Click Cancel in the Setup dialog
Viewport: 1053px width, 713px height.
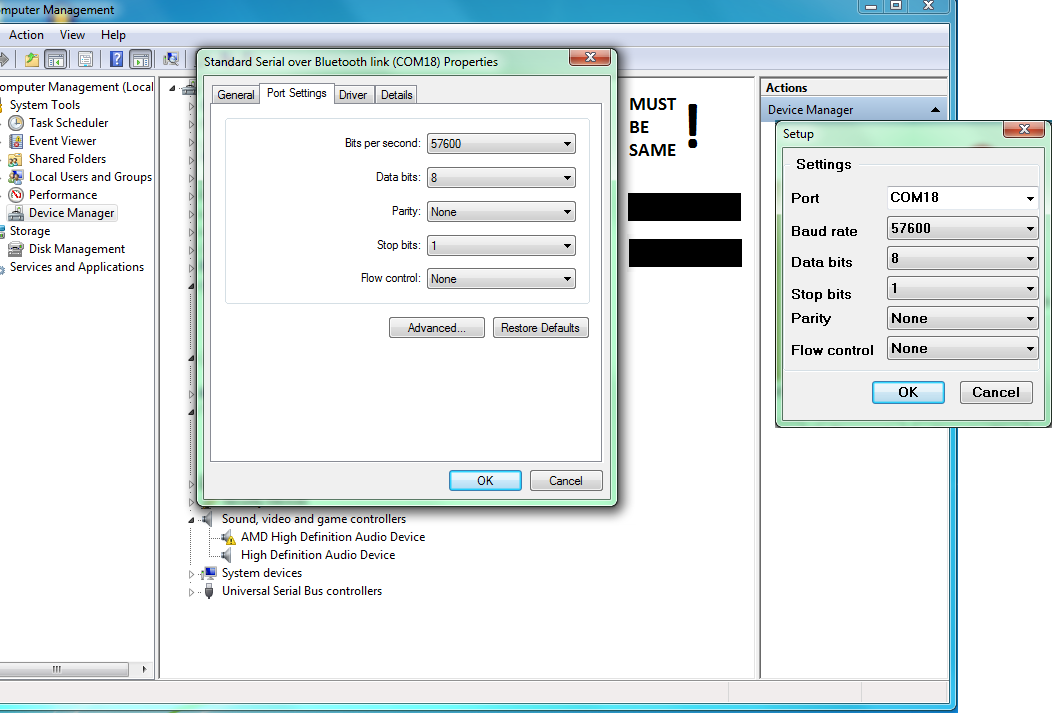click(x=996, y=392)
